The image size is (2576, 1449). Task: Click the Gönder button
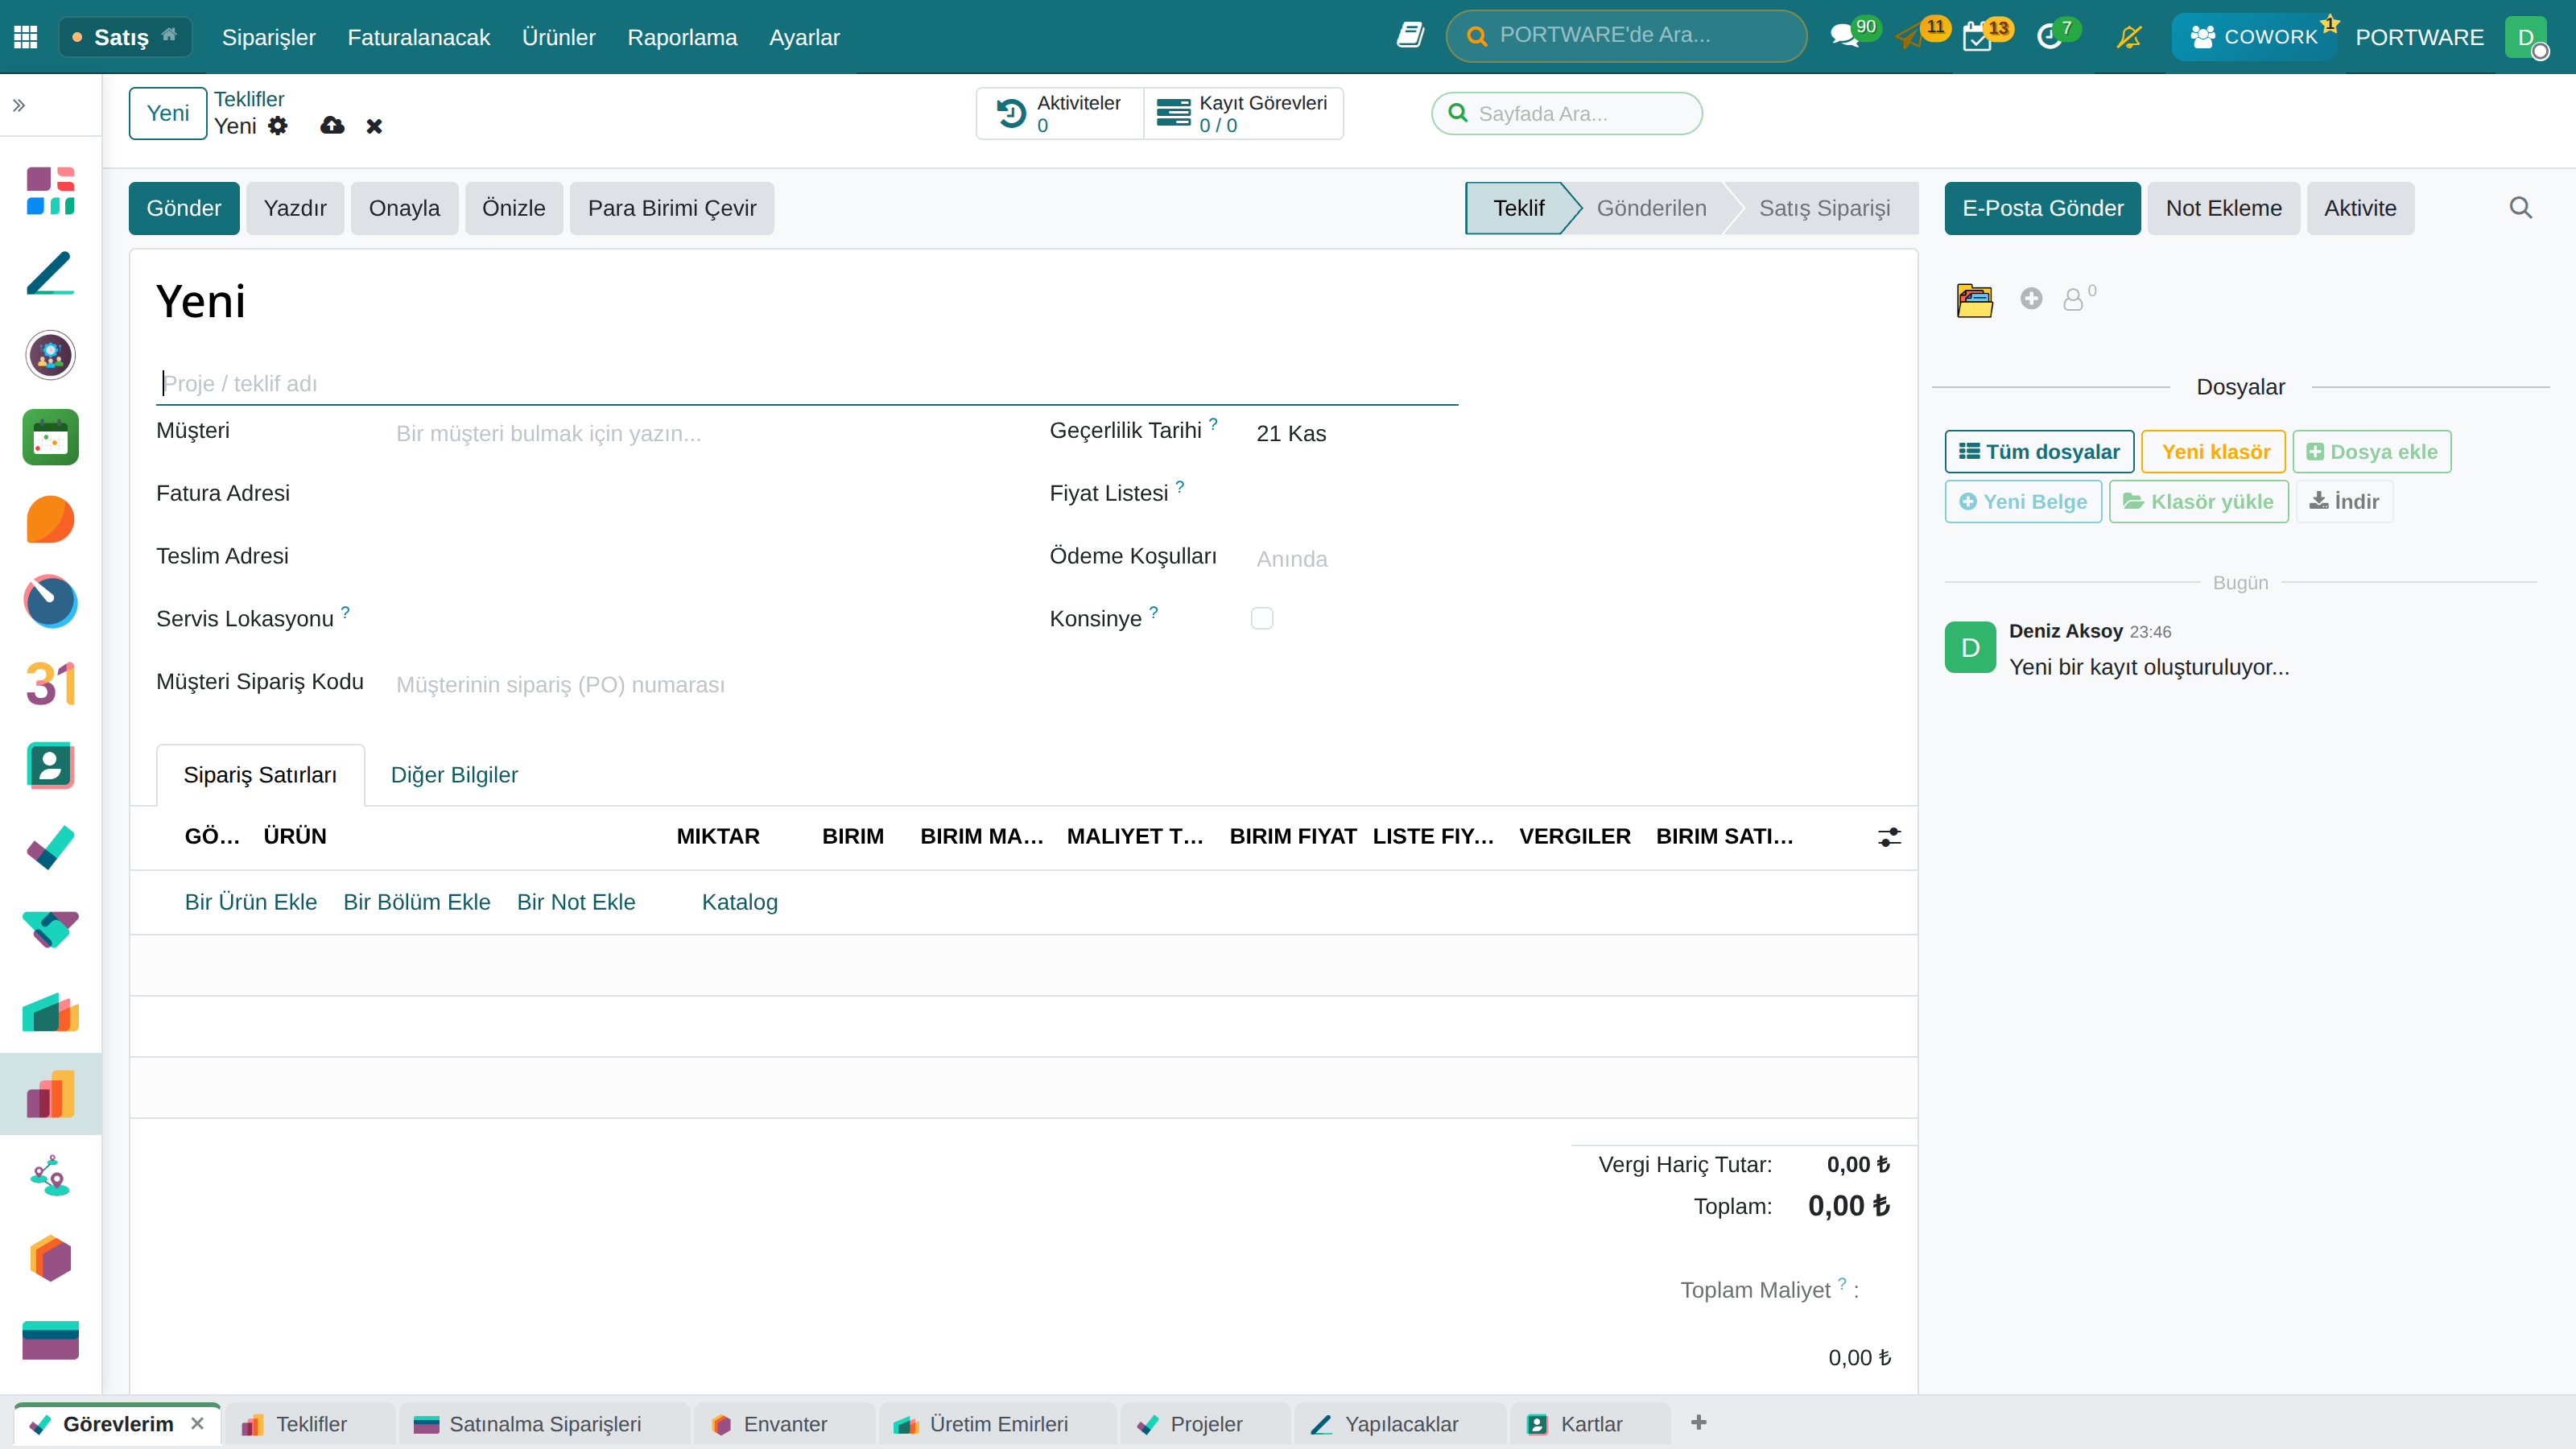(x=184, y=208)
